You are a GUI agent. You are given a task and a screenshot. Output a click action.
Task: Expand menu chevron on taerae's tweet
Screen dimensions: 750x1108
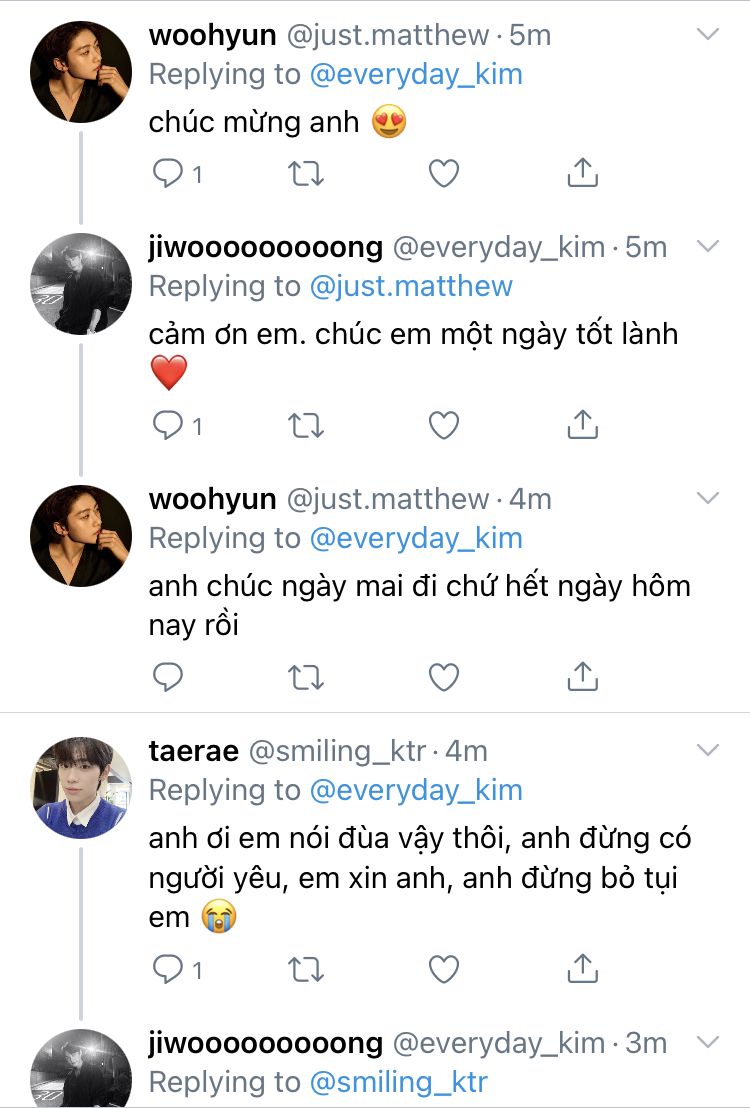point(708,750)
